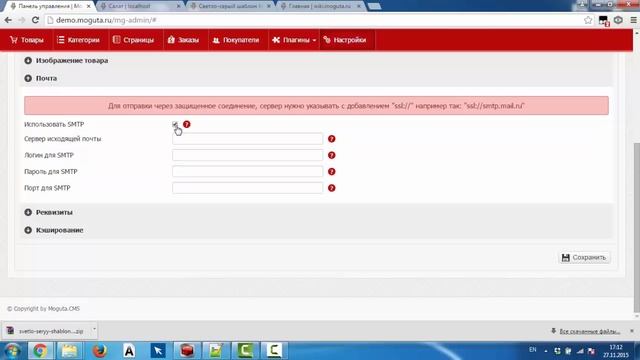
Task: Open File Explorer from the taskbar
Action: click(69, 351)
